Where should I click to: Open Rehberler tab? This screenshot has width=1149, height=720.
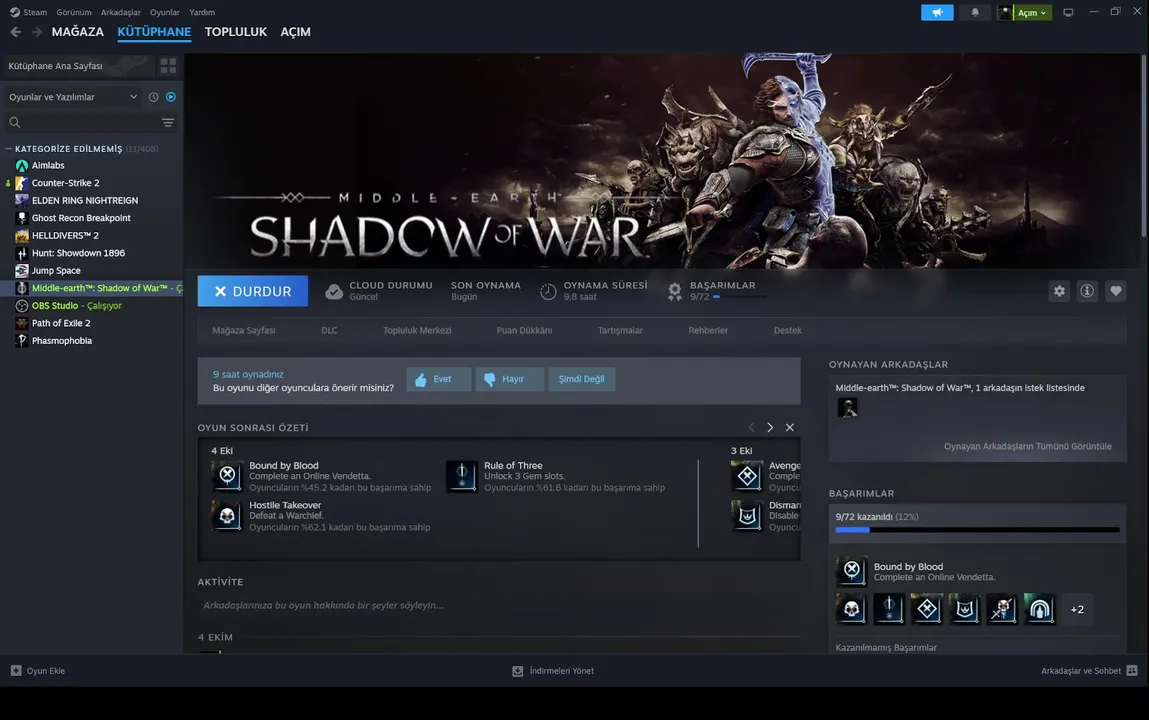[x=708, y=330]
